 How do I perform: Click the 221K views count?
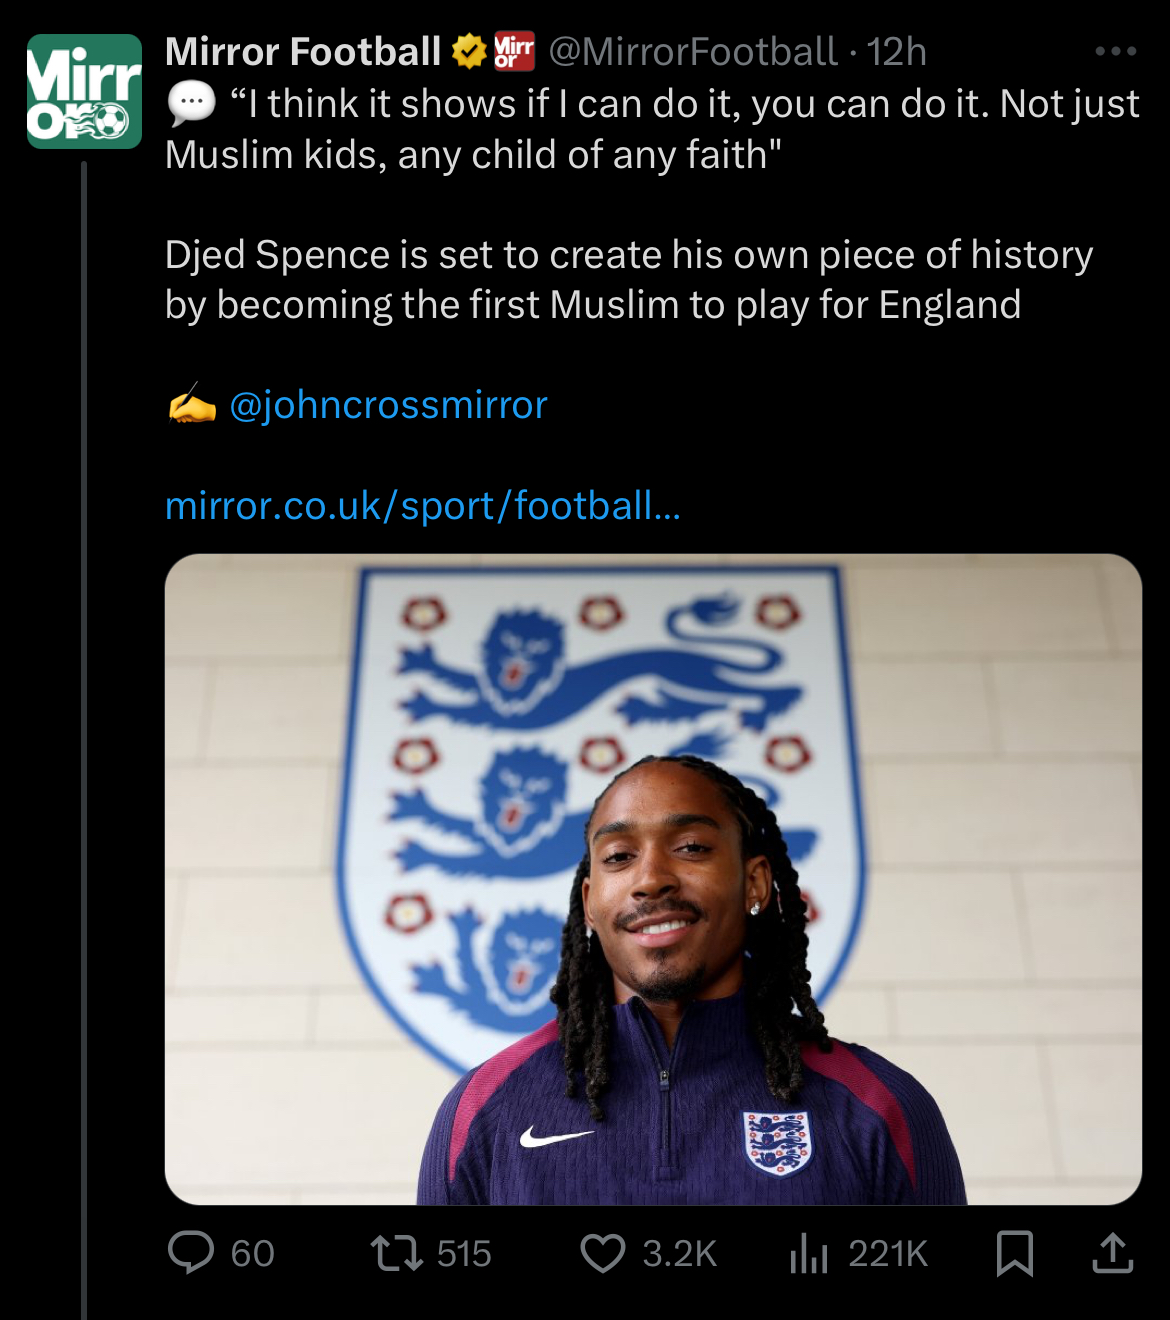(x=888, y=1254)
